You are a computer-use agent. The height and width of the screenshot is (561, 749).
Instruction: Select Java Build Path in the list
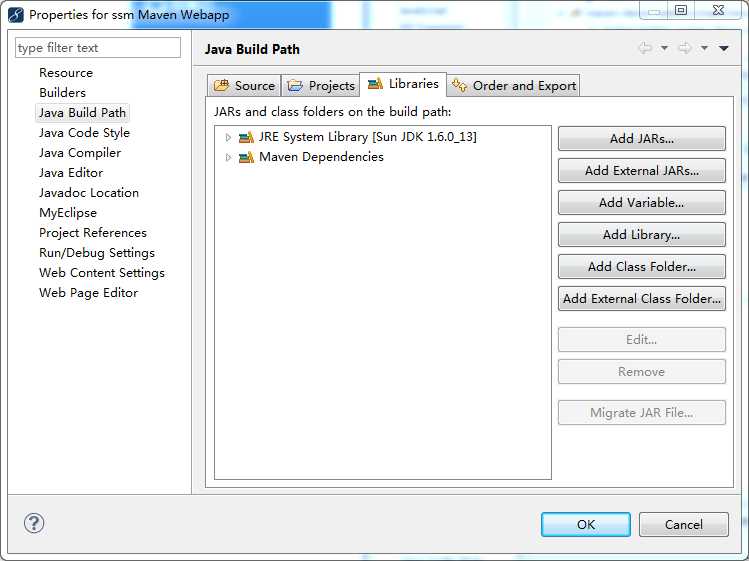tap(82, 113)
